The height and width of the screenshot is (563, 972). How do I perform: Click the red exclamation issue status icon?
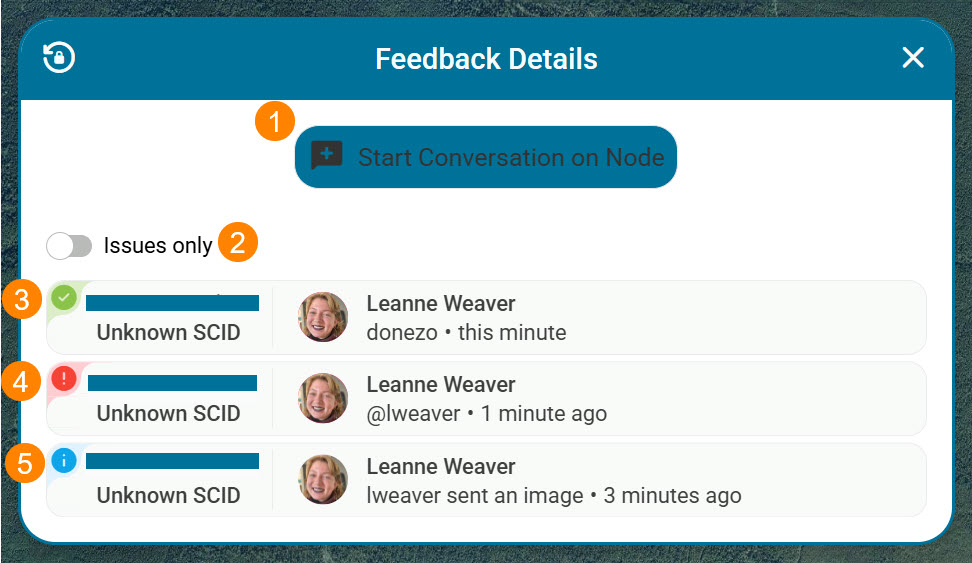tap(64, 378)
